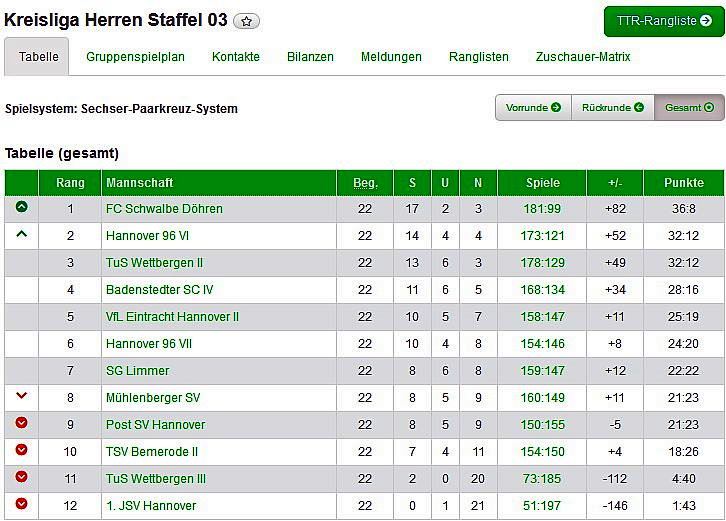The width and height of the screenshot is (726, 521).
Task: Go to the Zuschauer-Matrix tab
Action: pos(583,57)
